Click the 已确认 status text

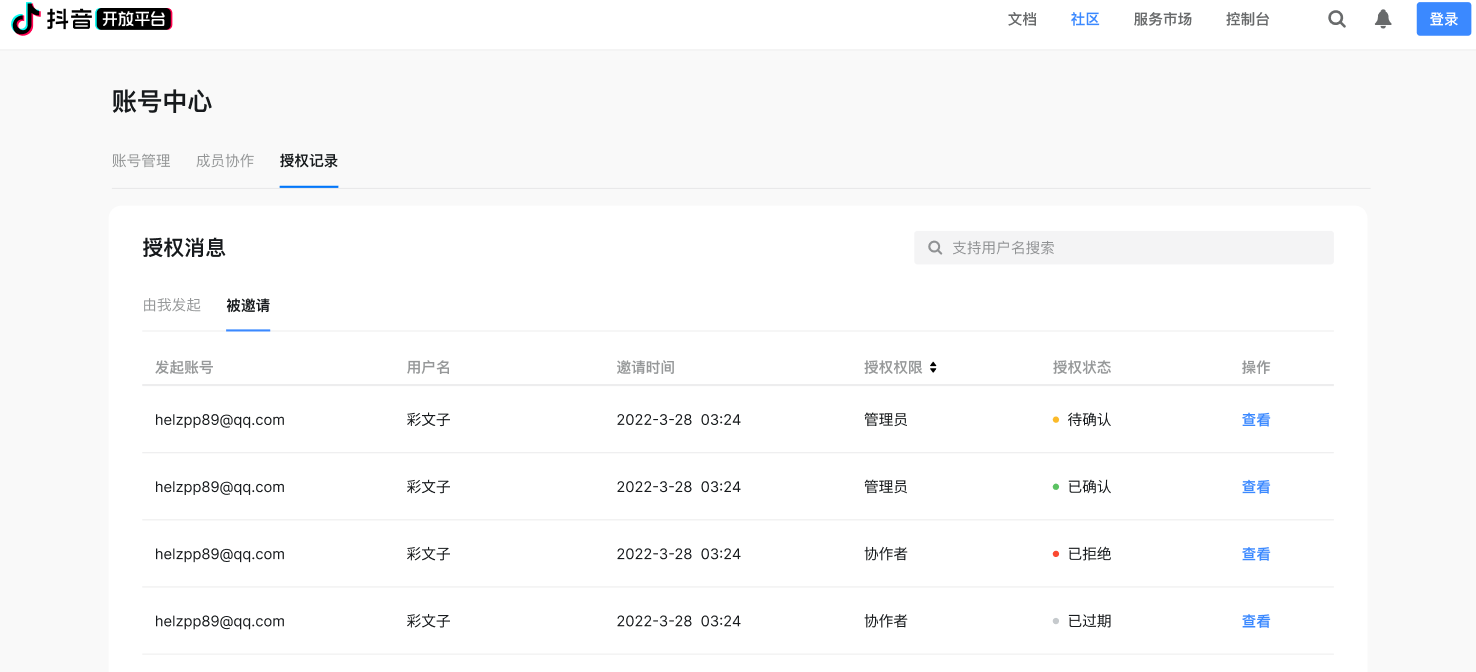point(1089,487)
